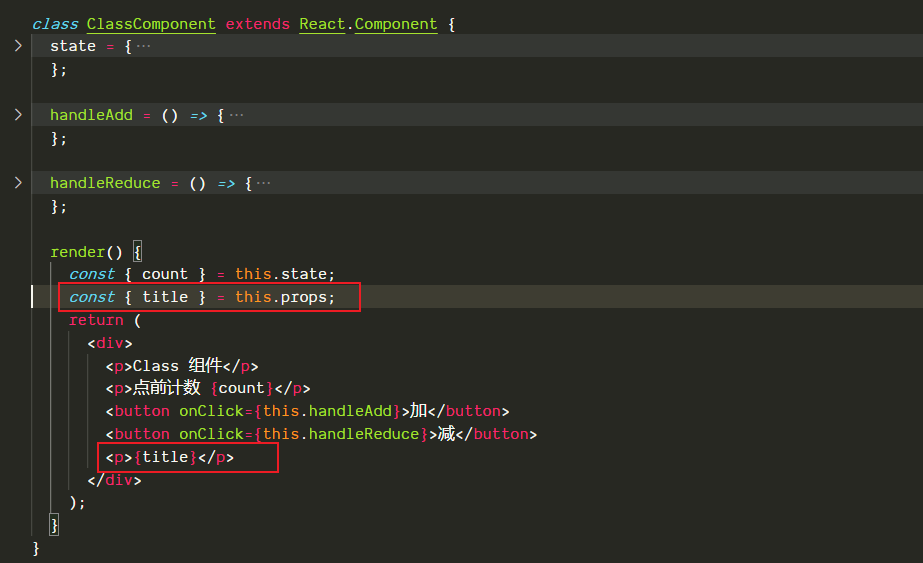Click the class keyword
This screenshot has height=563, width=923.
(55, 24)
